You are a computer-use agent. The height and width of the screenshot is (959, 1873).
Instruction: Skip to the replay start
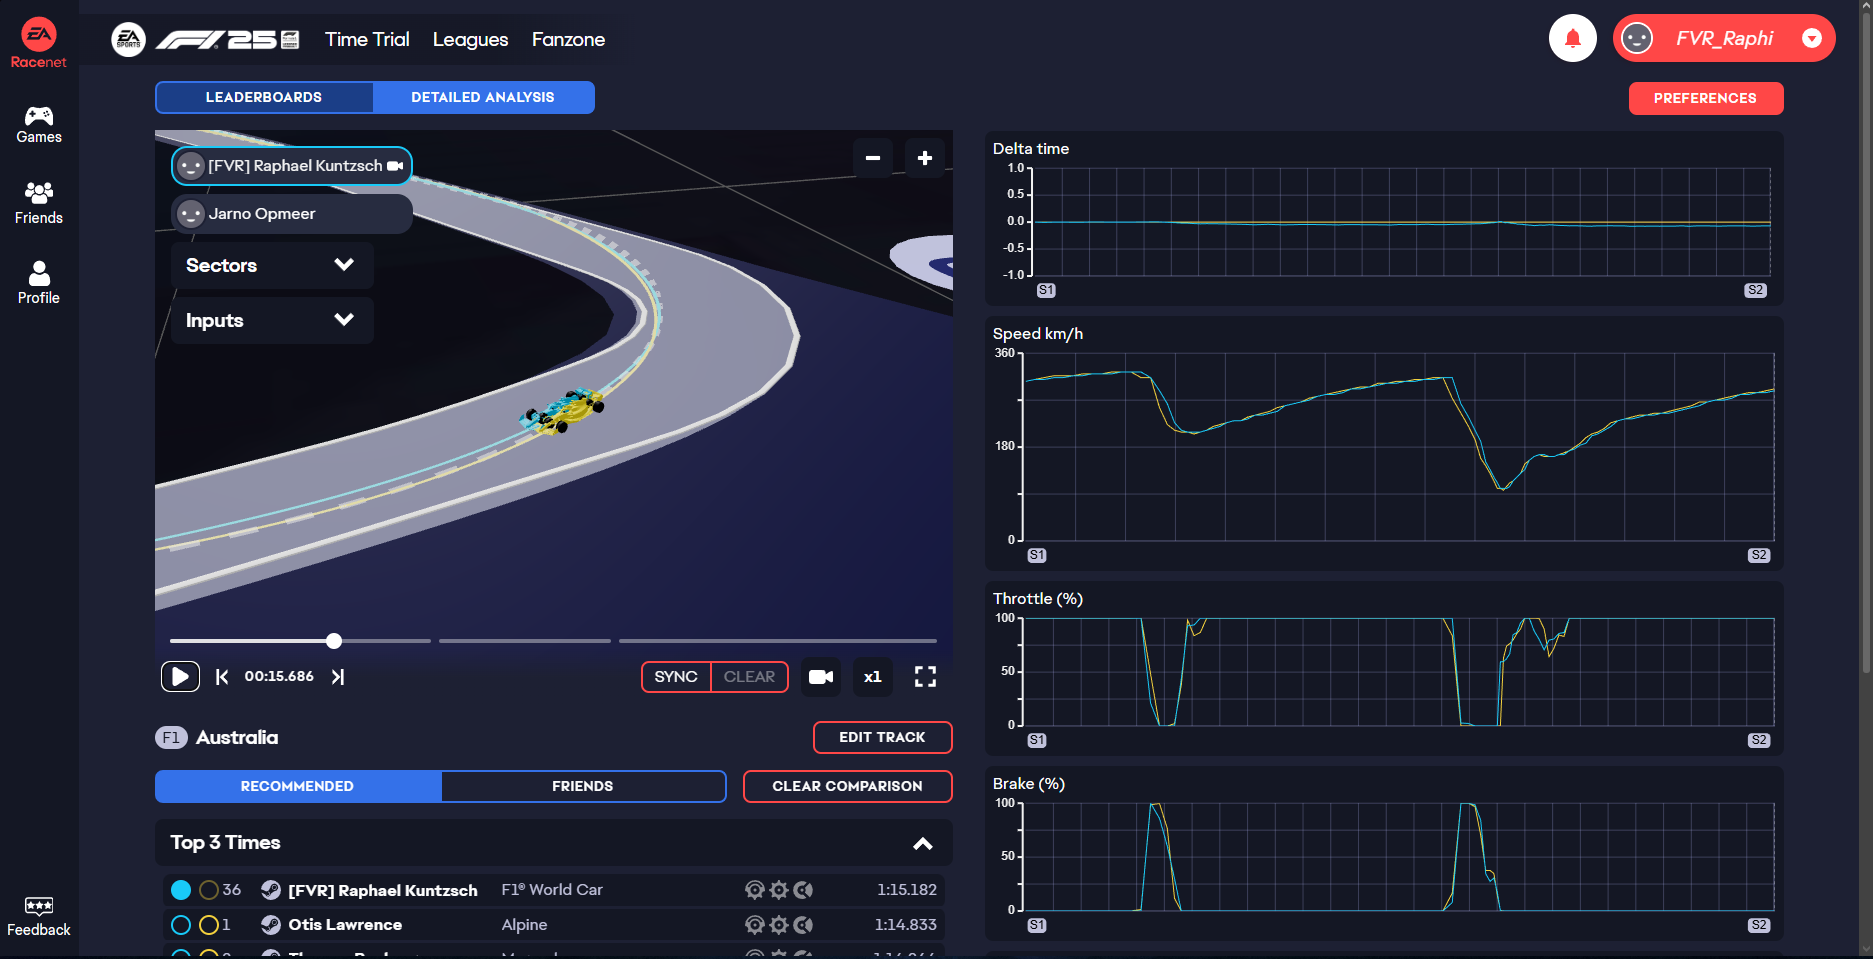click(222, 677)
